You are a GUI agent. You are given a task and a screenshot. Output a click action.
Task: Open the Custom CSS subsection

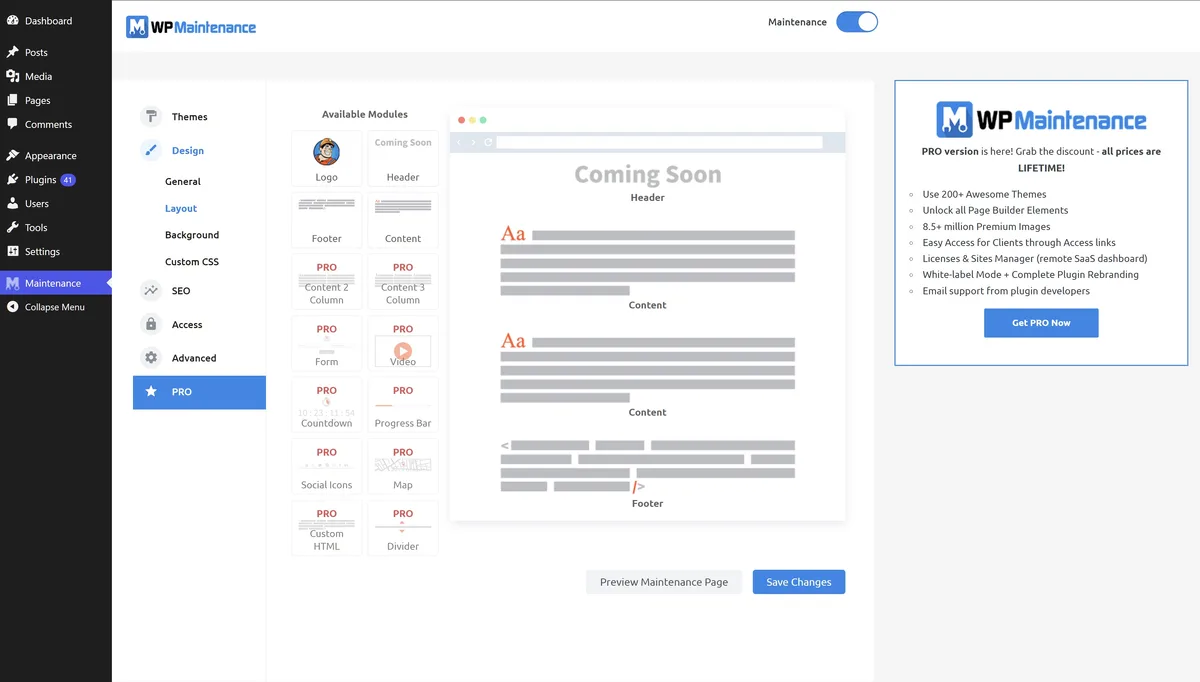[192, 262]
